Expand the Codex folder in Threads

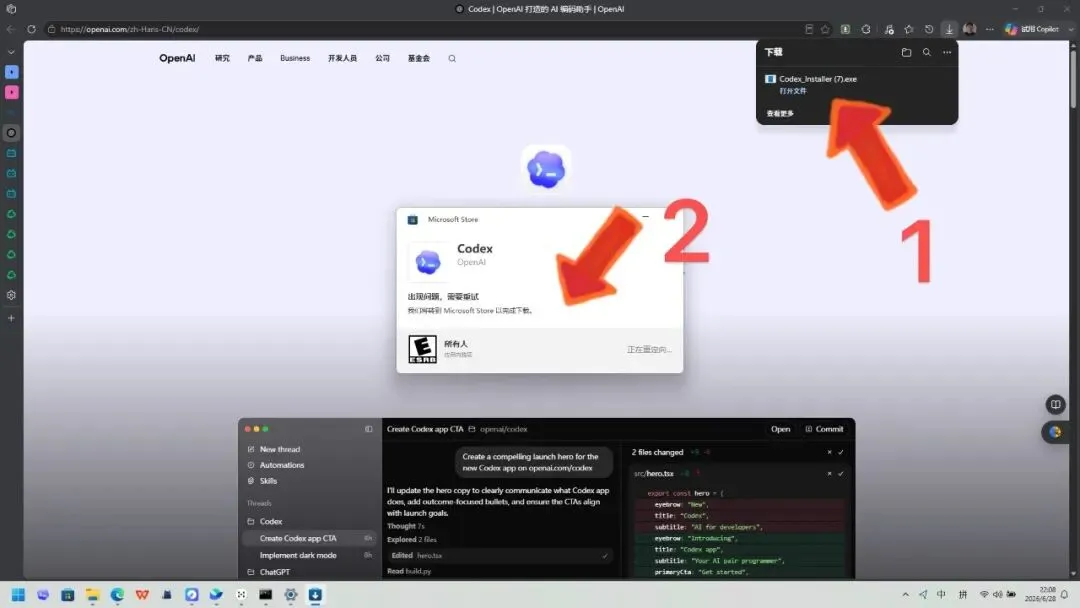[264, 521]
